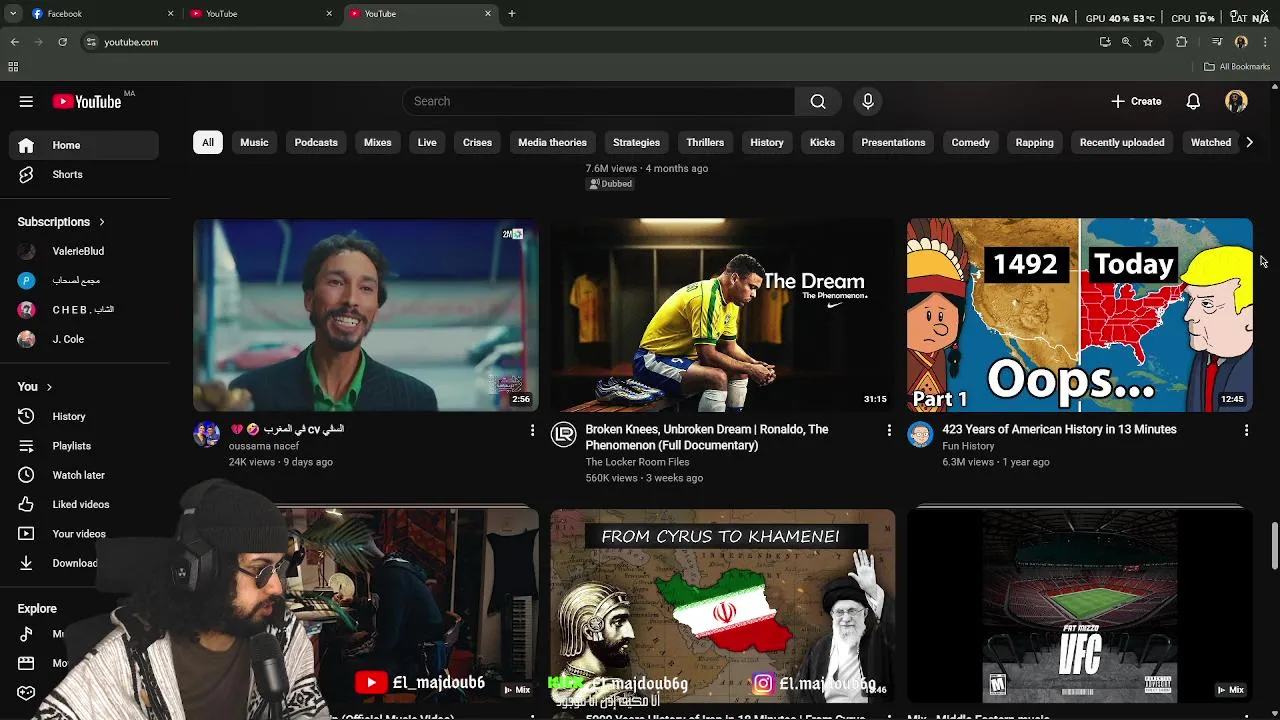1280x720 pixels.
Task: Select the Recently uploaded filter chip
Action: pos(1122,142)
